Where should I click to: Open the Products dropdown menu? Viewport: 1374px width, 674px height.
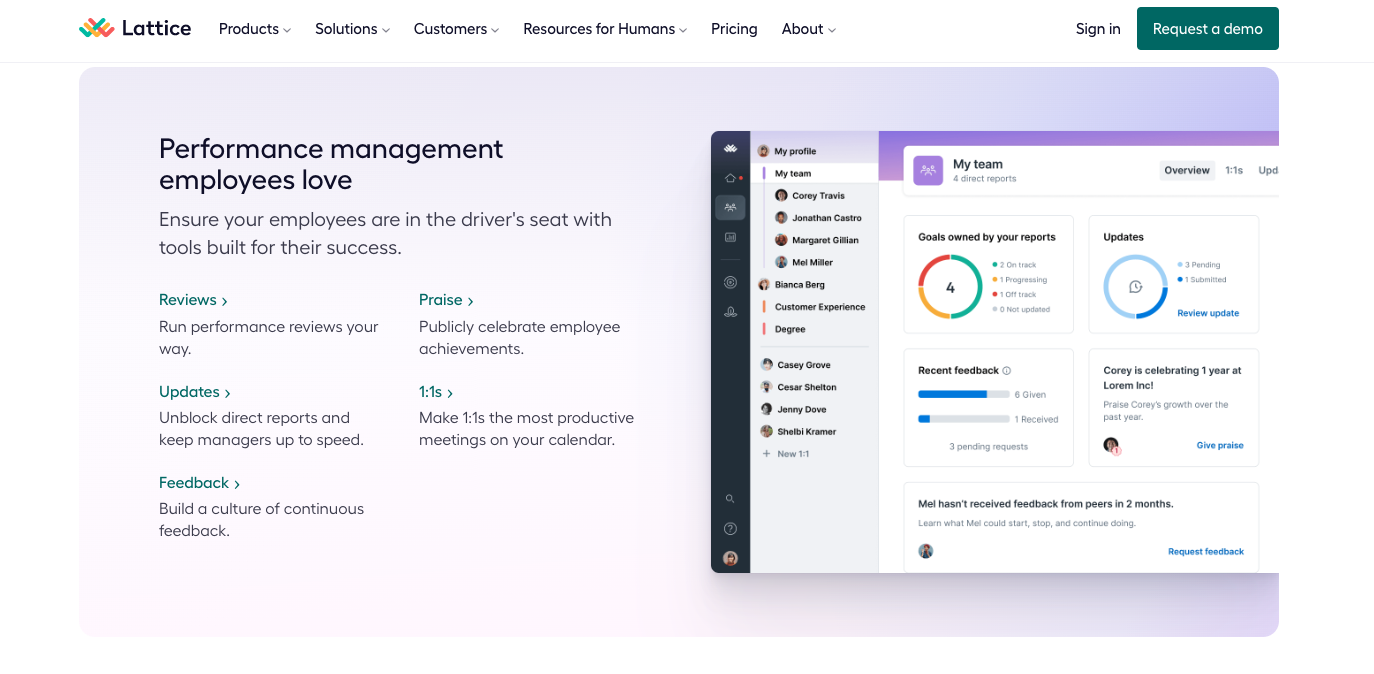click(x=255, y=29)
